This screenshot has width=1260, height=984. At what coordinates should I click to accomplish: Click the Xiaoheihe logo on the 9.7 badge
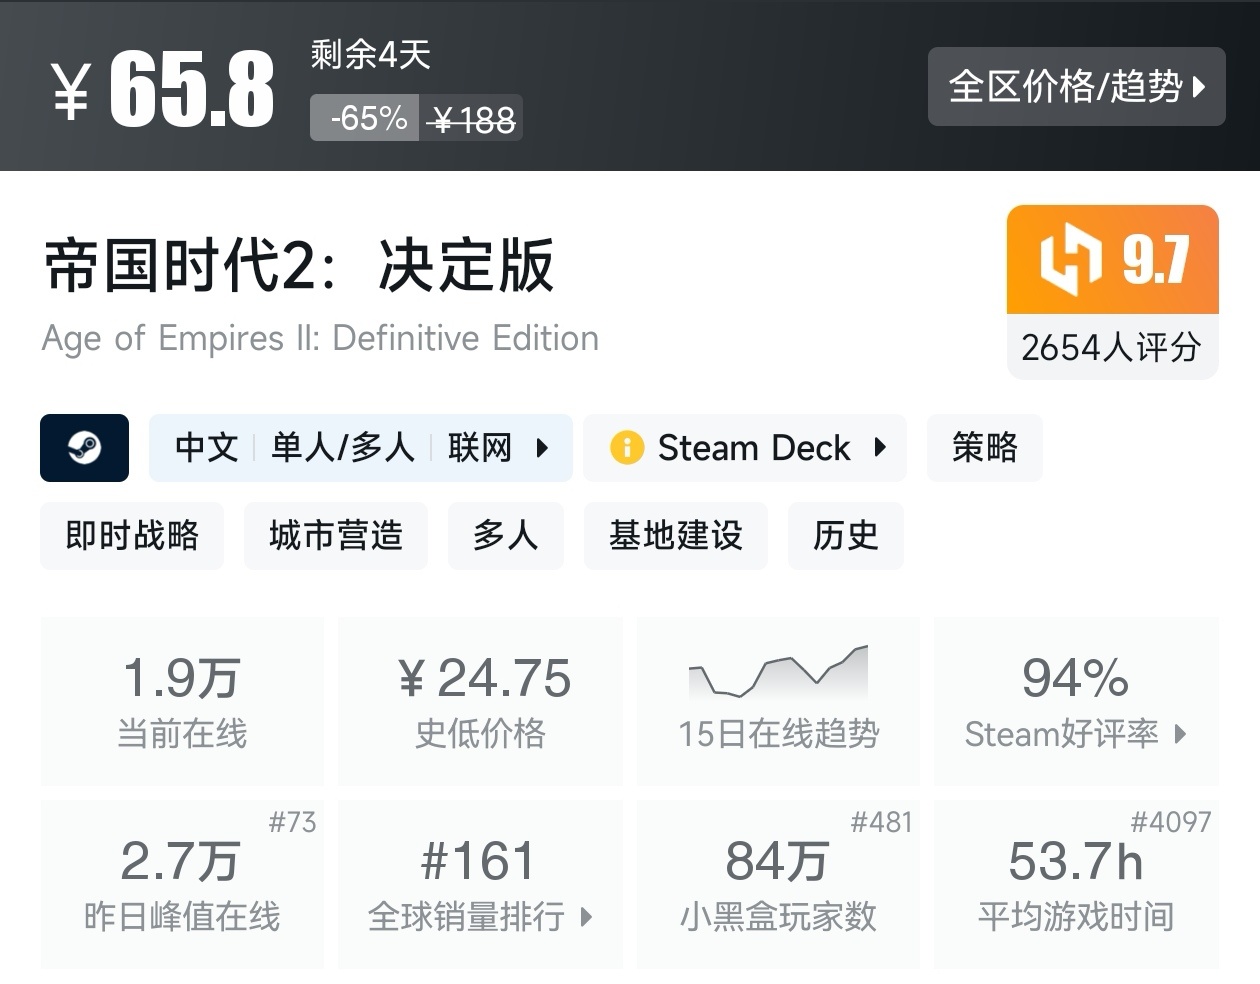(1070, 260)
